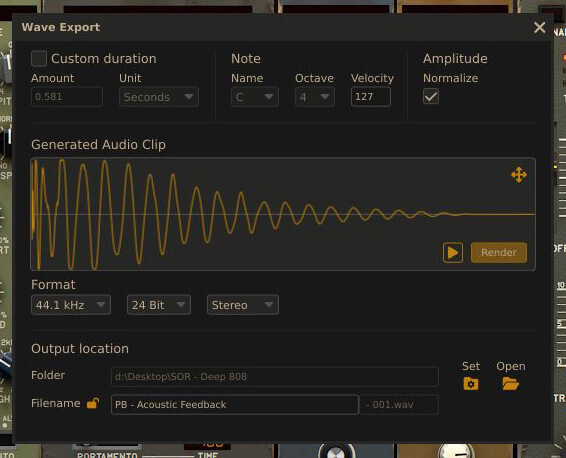Click the Open label above folder icon
The height and width of the screenshot is (458, 566).
pos(511,366)
